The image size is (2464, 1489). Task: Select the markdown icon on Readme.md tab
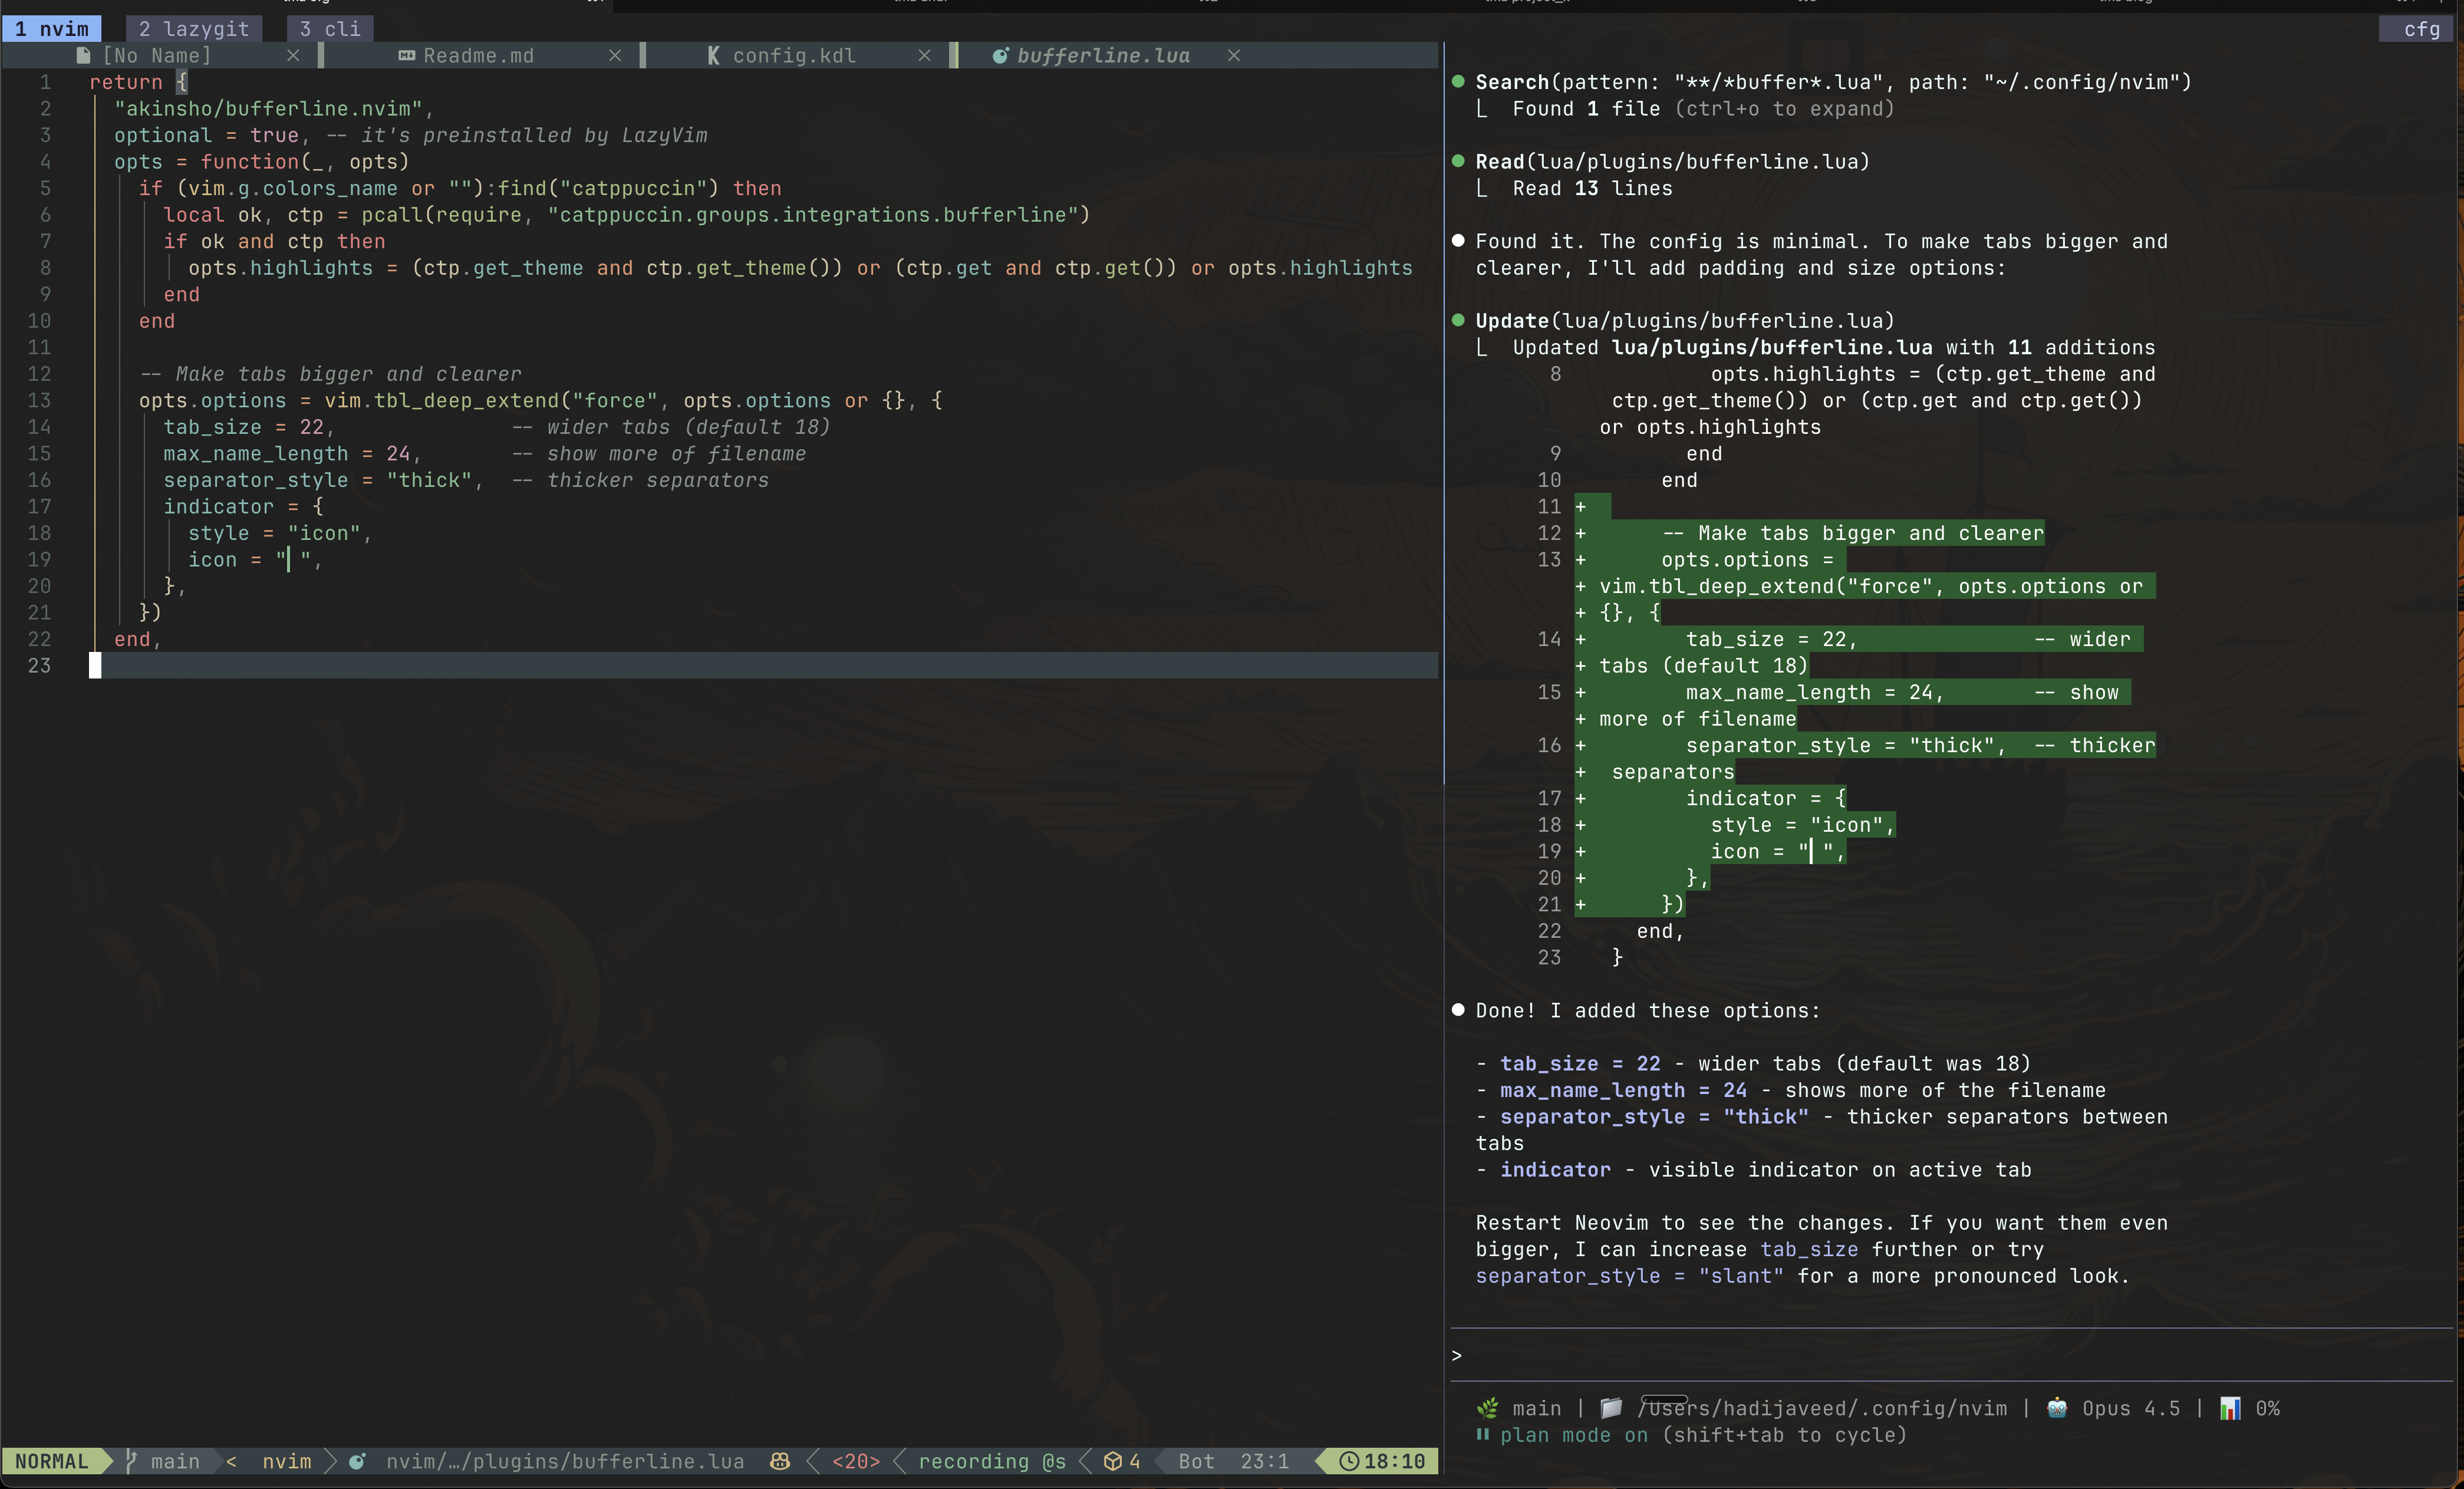point(406,55)
